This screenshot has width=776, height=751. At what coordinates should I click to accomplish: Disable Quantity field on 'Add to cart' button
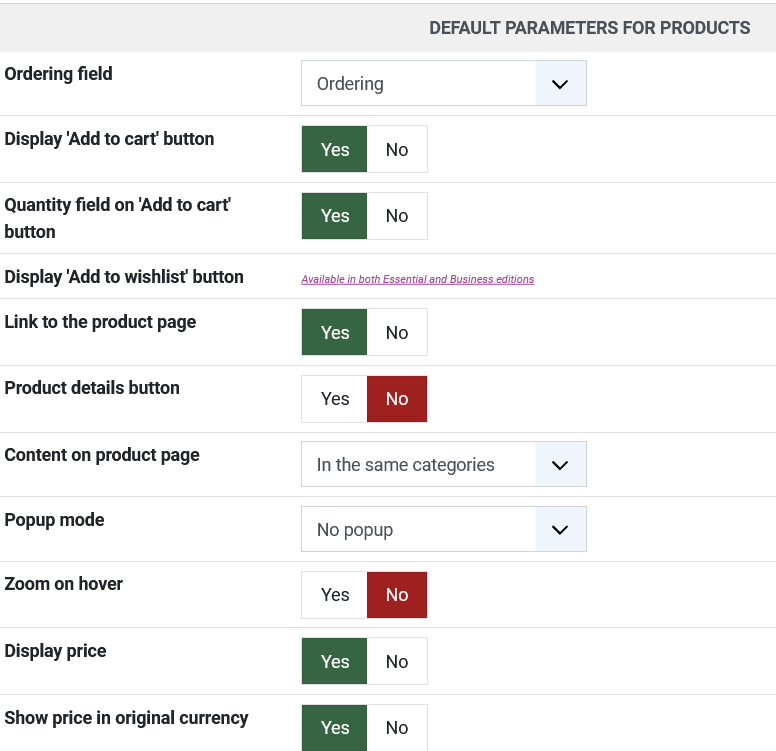click(x=397, y=216)
